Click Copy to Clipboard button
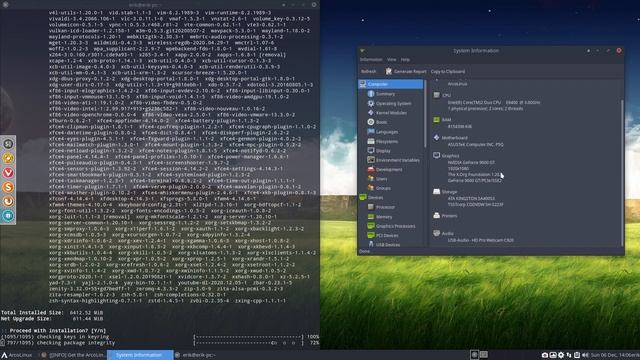 (448, 71)
